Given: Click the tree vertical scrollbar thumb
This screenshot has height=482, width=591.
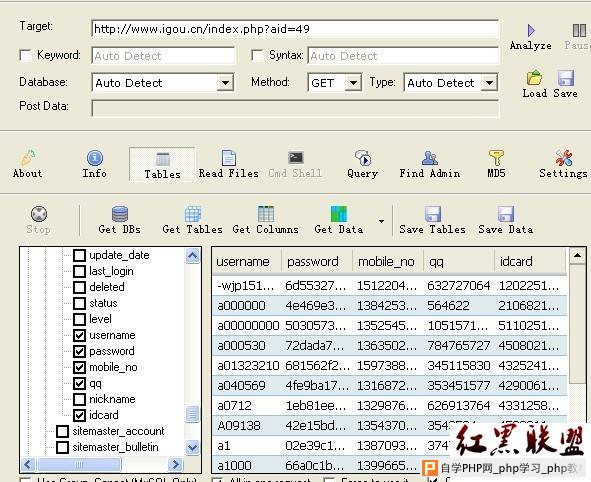Looking at the screenshot, I should (193, 414).
